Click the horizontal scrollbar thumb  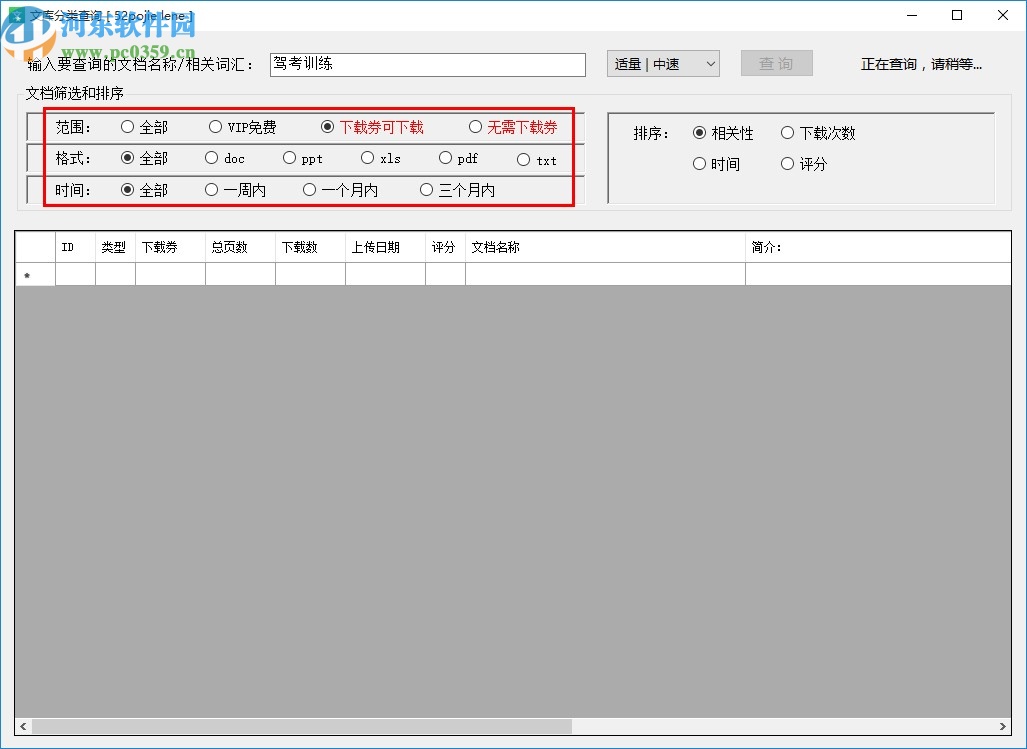pos(302,726)
